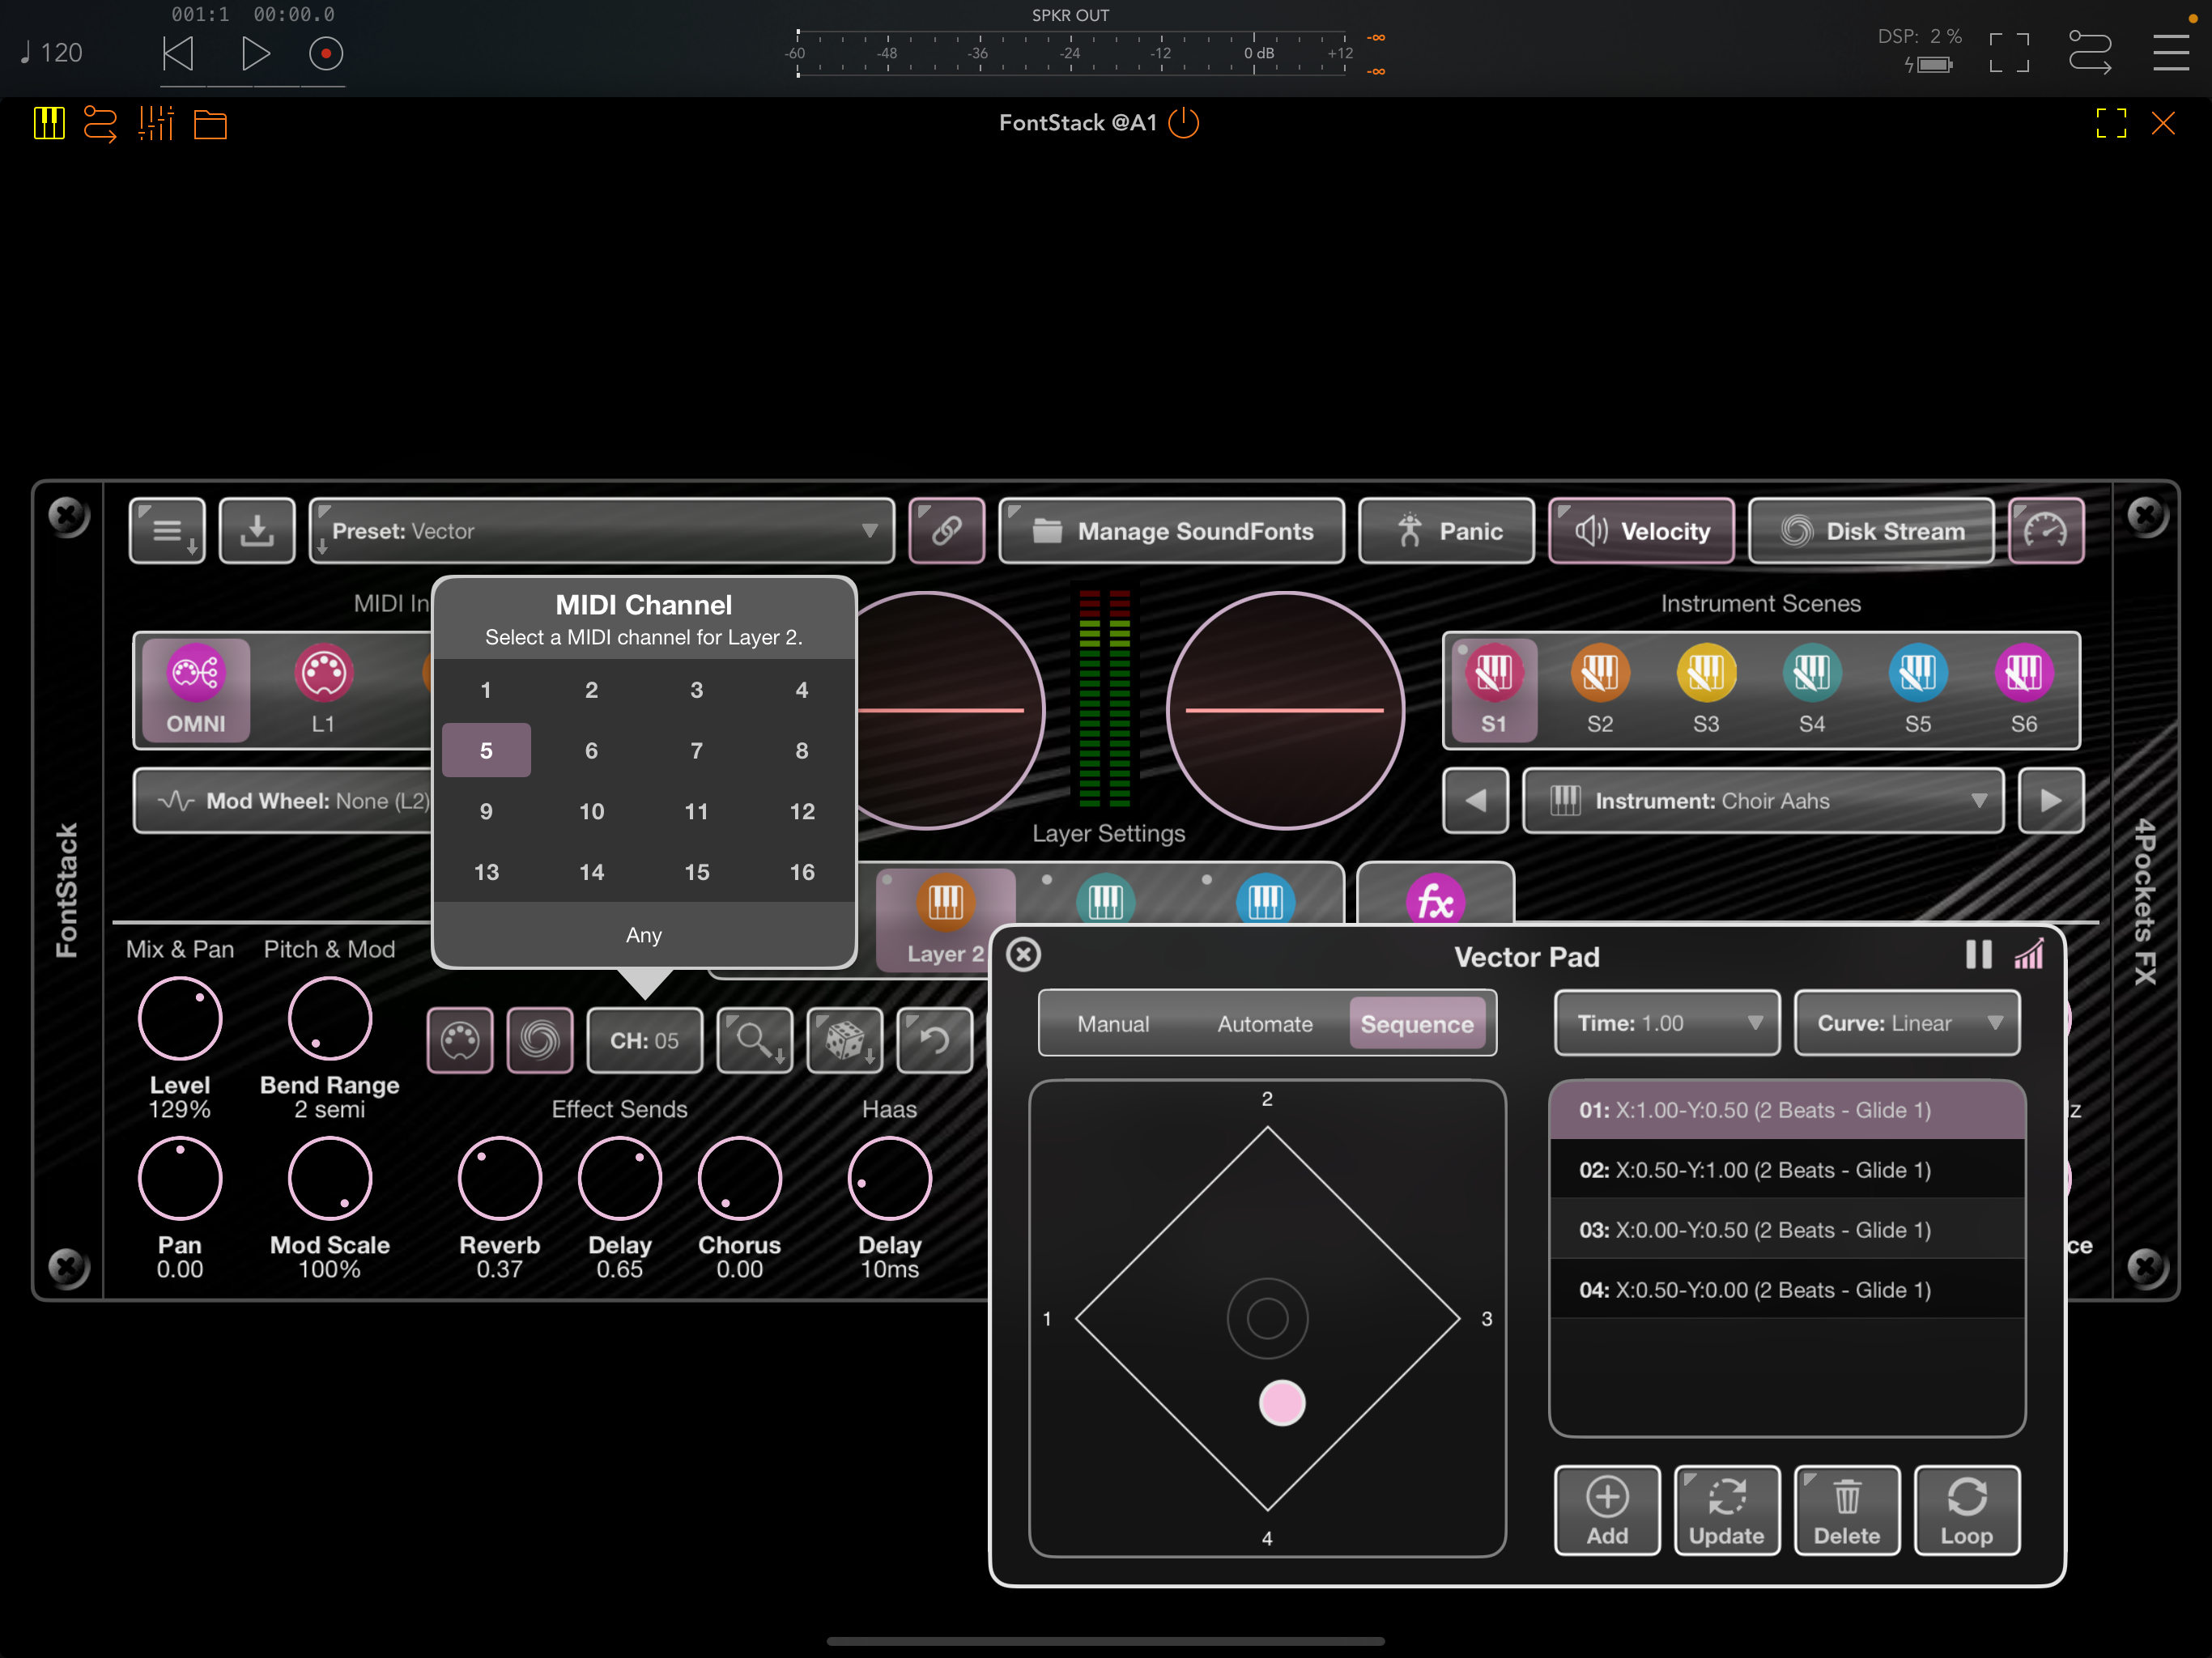Choose MIDI channel 1
Screen dimensions: 2212x1658
click(486, 690)
